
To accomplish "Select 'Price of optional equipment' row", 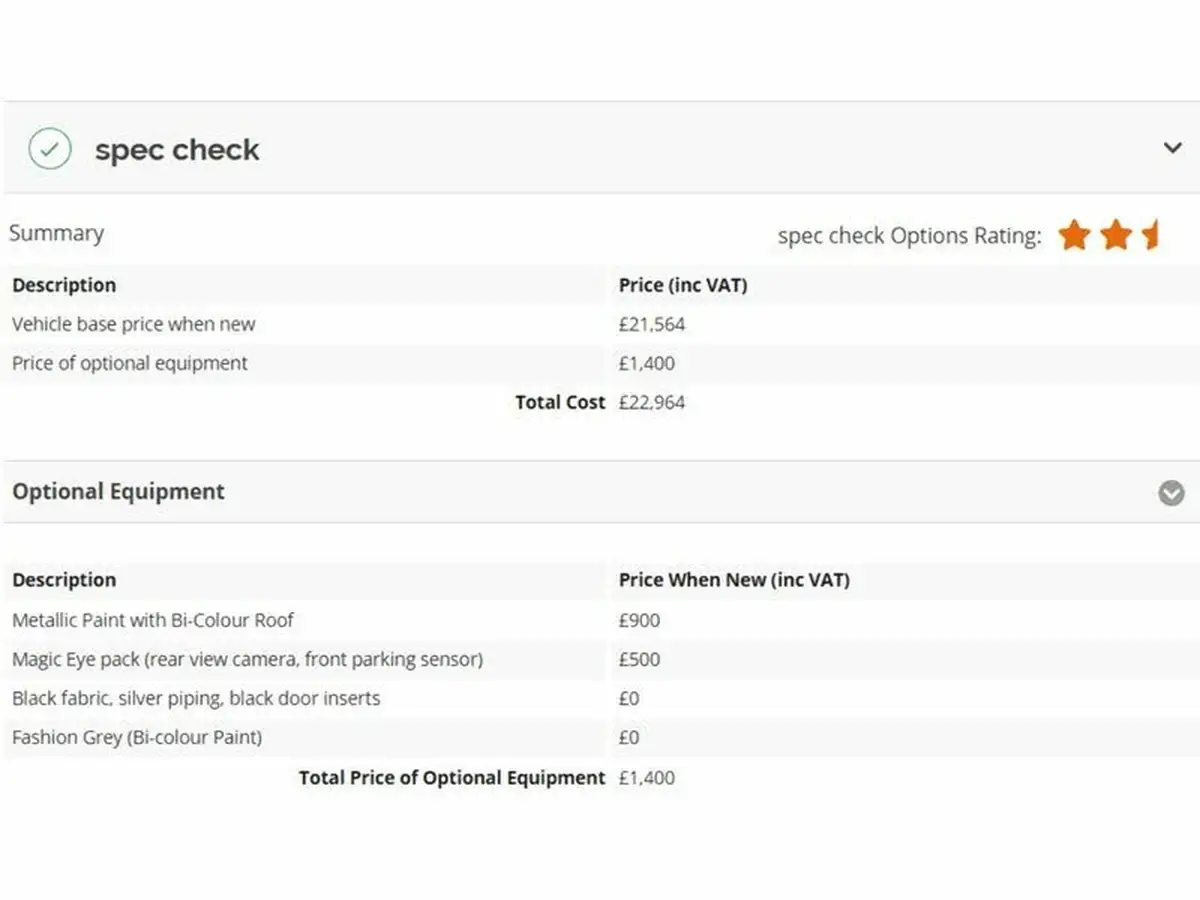I will point(600,363).
